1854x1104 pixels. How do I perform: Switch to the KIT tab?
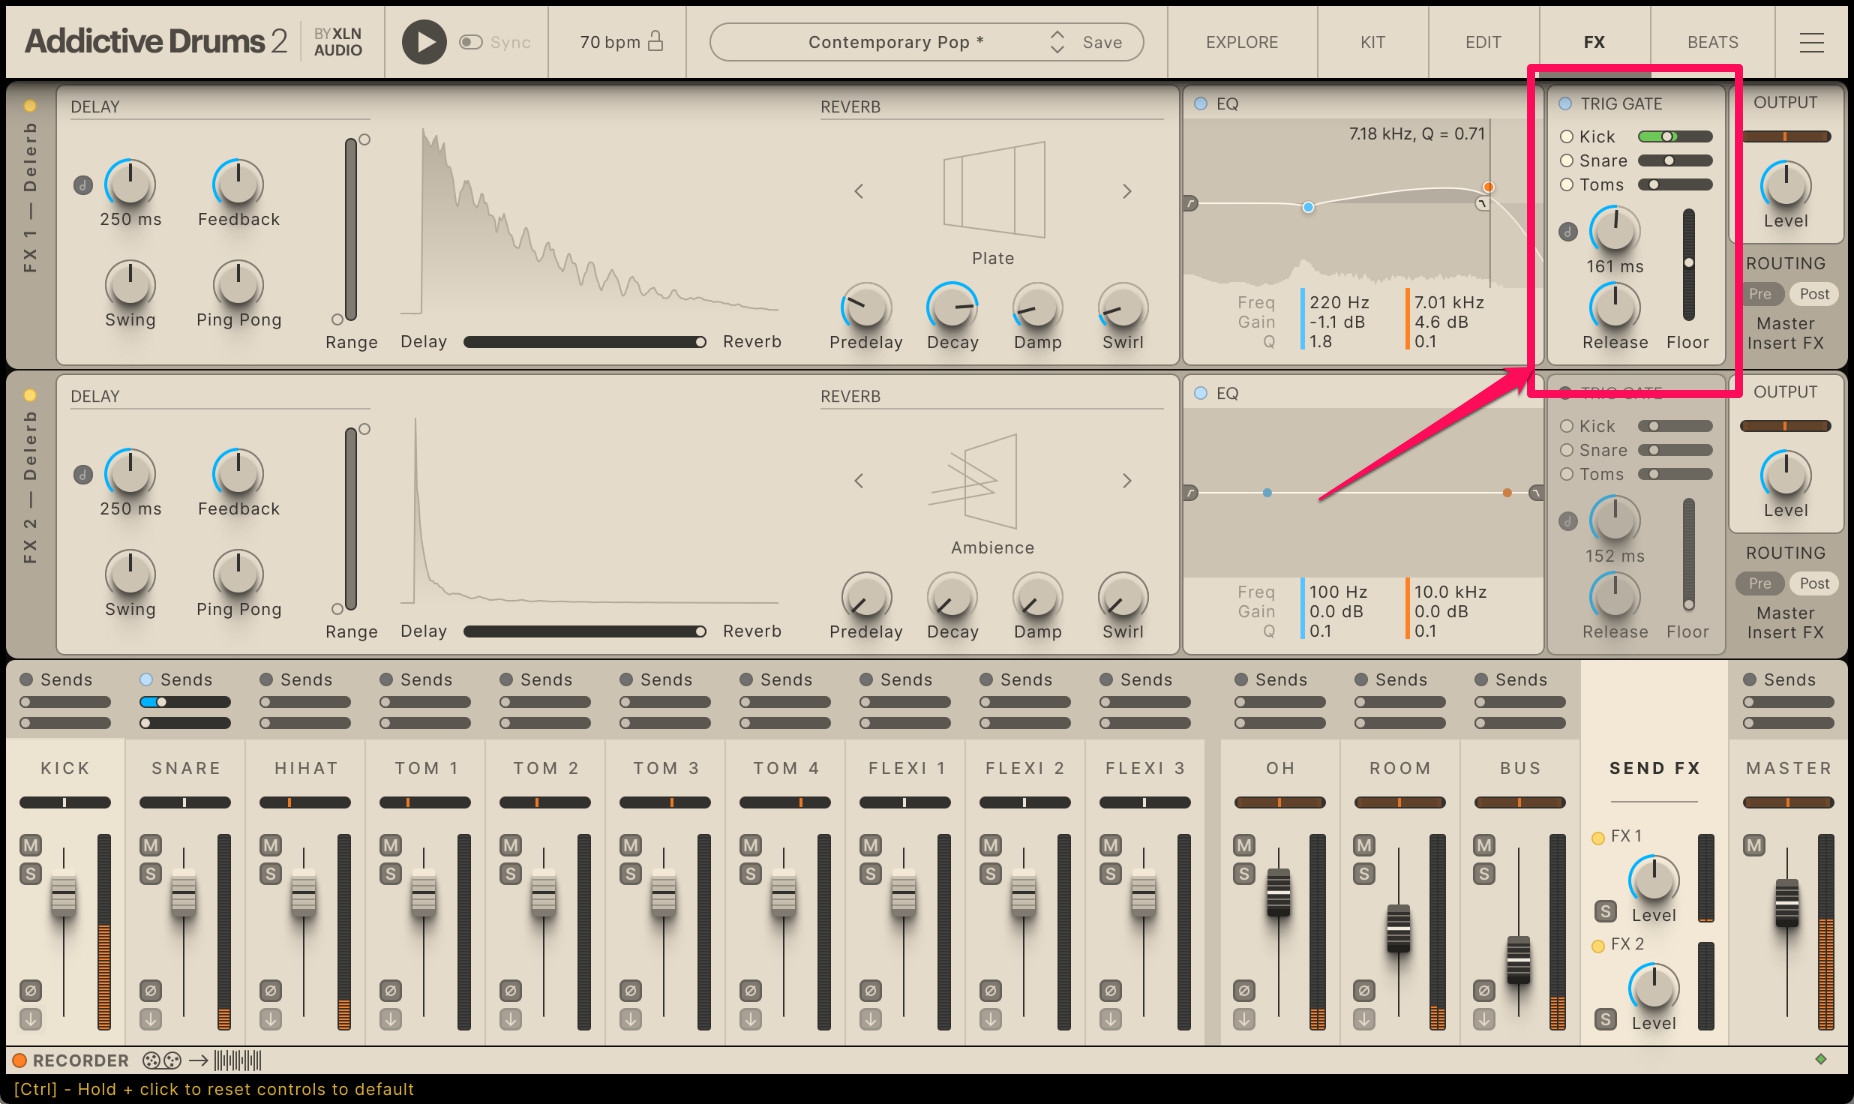(x=1373, y=42)
